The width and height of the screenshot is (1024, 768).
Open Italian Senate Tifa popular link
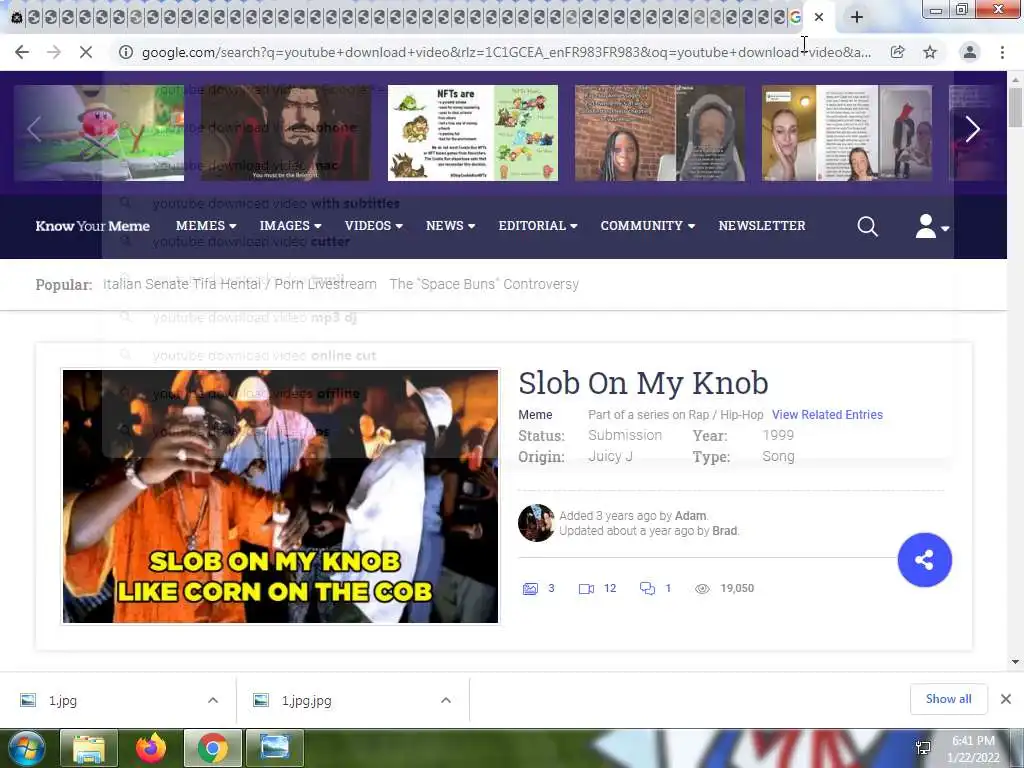coord(240,284)
